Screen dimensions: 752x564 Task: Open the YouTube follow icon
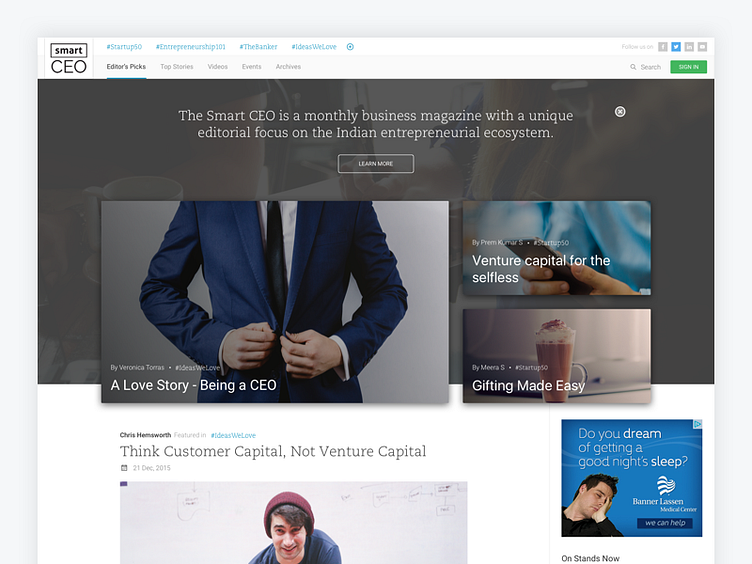click(x=702, y=47)
